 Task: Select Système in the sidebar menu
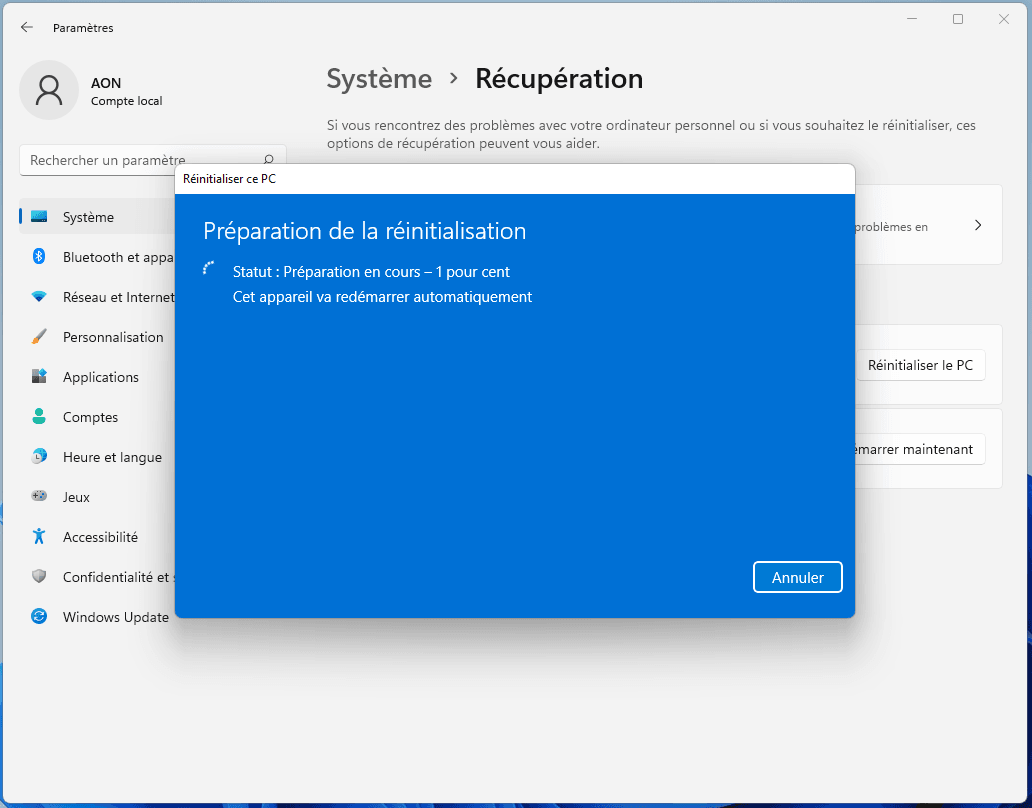click(88, 217)
